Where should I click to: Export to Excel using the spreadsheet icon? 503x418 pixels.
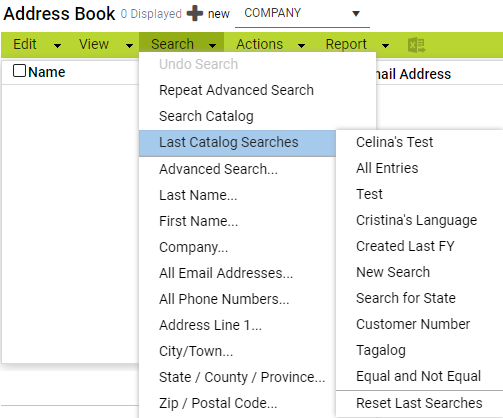[416, 45]
